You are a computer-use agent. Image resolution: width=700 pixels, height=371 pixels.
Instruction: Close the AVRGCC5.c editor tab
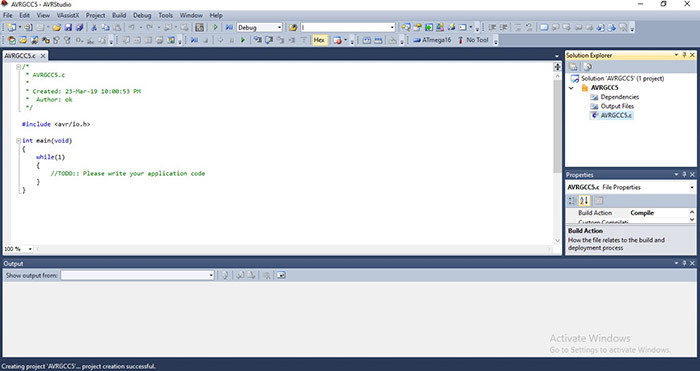(x=43, y=56)
